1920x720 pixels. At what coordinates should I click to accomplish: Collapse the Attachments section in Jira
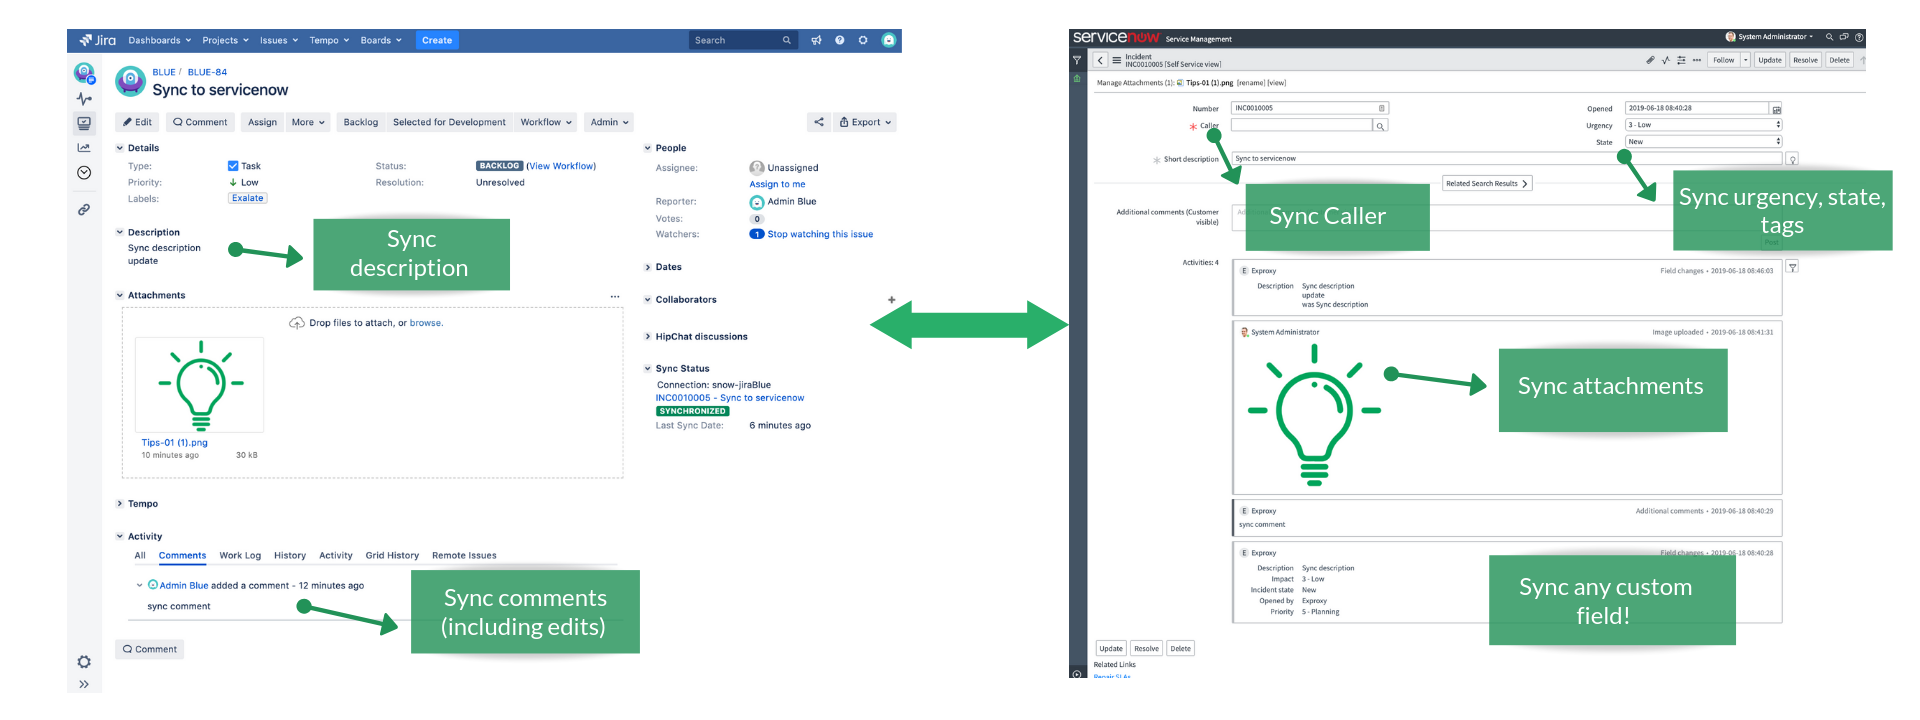point(120,296)
